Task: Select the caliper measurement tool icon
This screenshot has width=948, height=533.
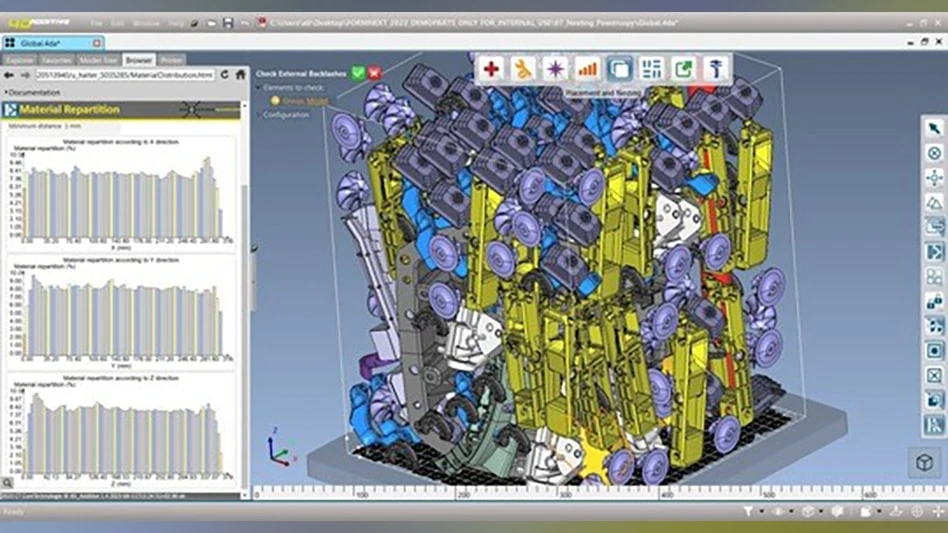Action: tap(716, 69)
